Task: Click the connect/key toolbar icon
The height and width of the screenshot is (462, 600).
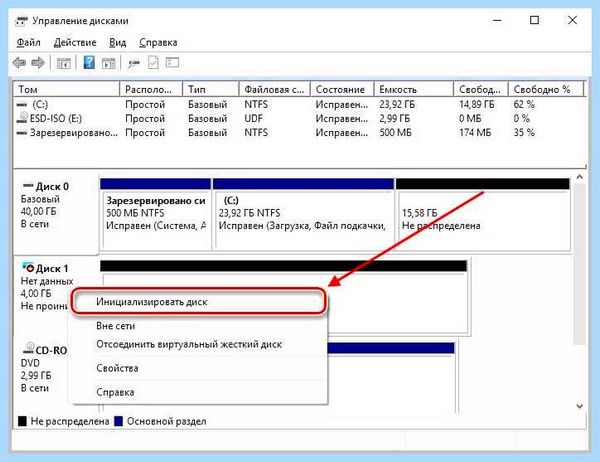Action: [x=133, y=63]
